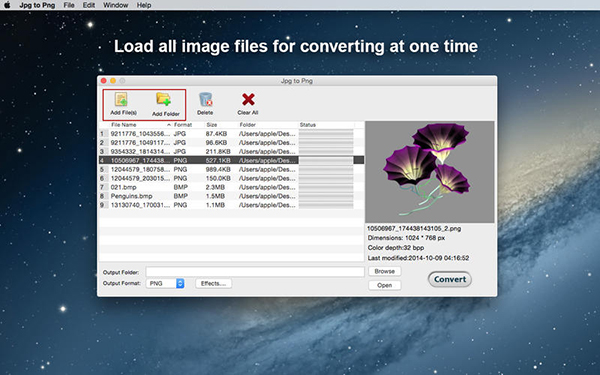Image resolution: width=600 pixels, height=375 pixels.
Task: Select row 9354332_1814314... JPG file
Action: [232, 152]
